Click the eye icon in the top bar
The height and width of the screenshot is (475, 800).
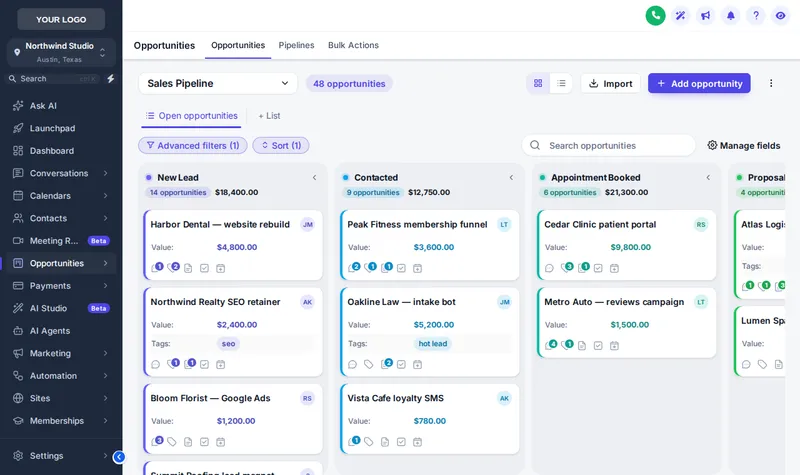coord(780,15)
